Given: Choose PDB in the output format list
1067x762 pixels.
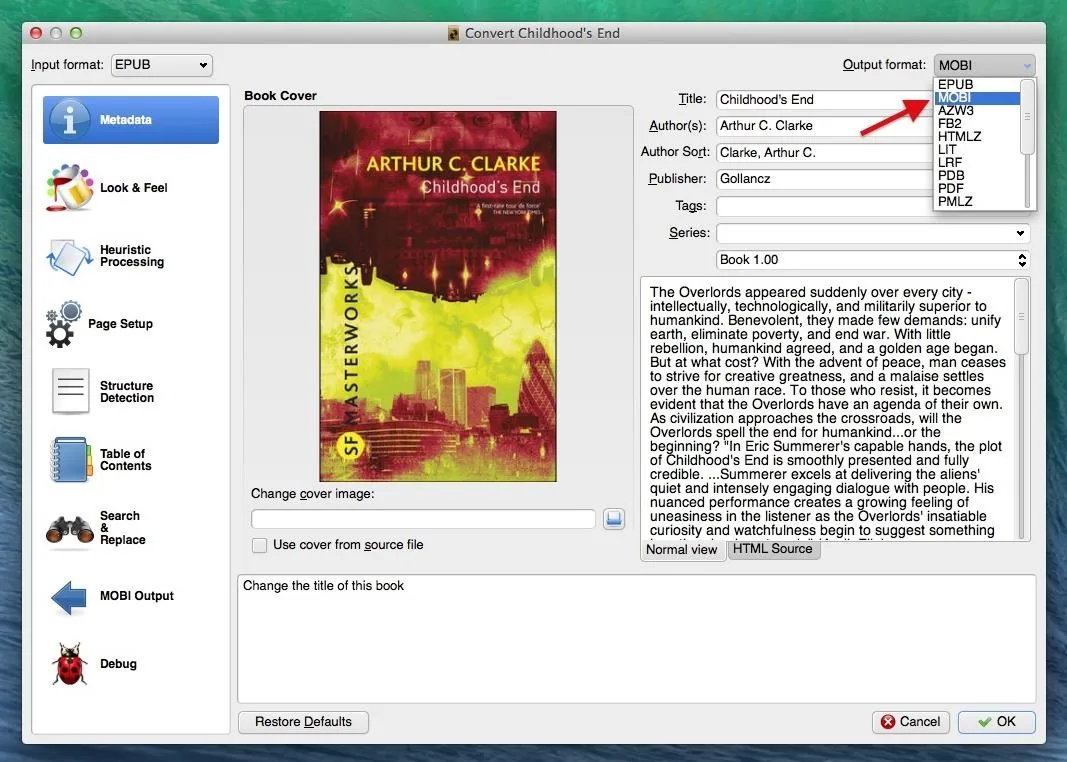Looking at the screenshot, I should (x=976, y=176).
